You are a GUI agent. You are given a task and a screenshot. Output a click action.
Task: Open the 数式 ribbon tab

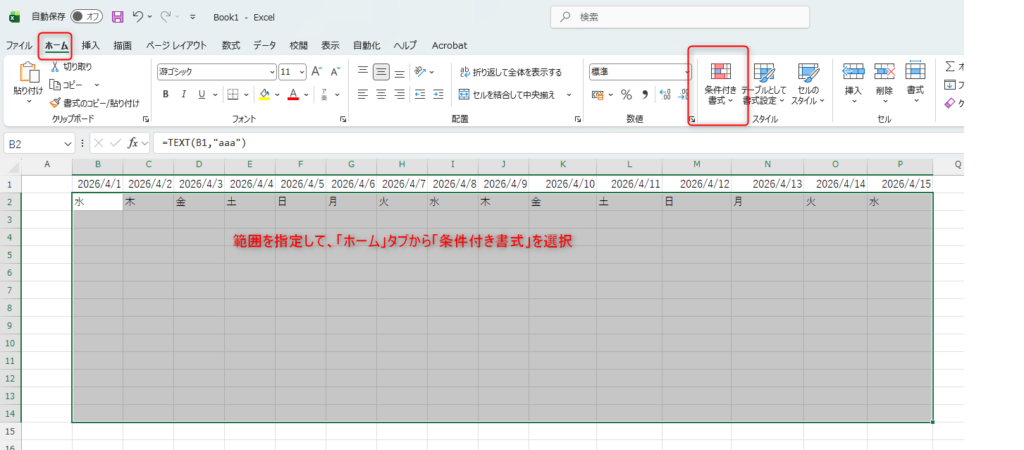click(x=230, y=45)
